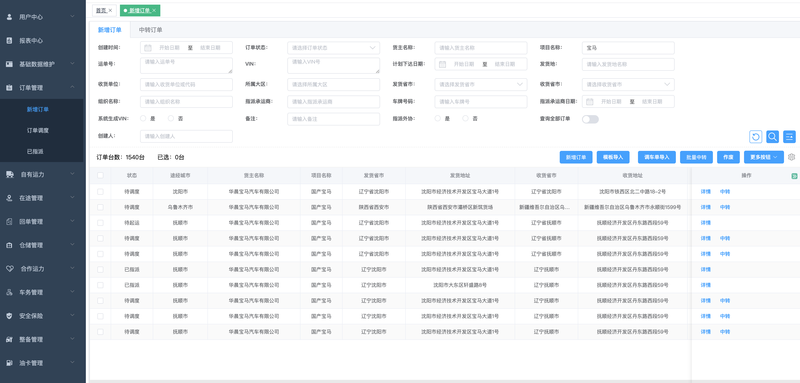Screen dimensions: 800x383
Task: Expand the 仓储管理 sidebar menu
Action: pyautogui.click(x=72, y=245)
